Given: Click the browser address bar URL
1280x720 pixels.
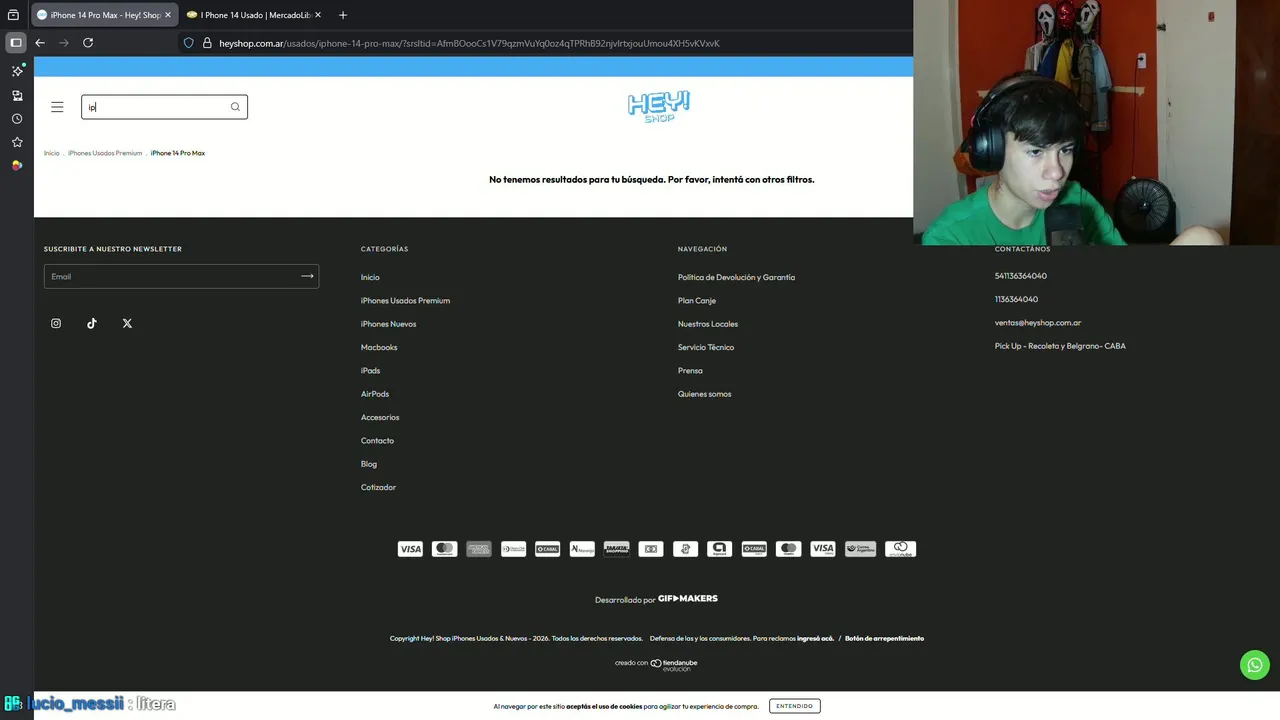Looking at the screenshot, I should pos(469,43).
